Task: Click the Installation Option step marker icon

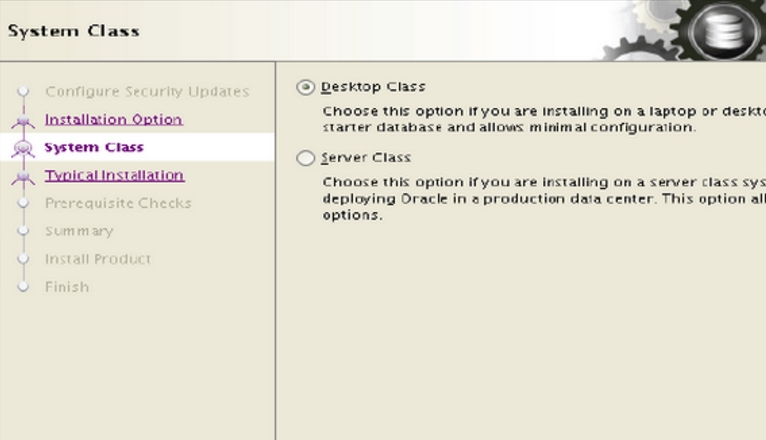Action: click(23, 121)
